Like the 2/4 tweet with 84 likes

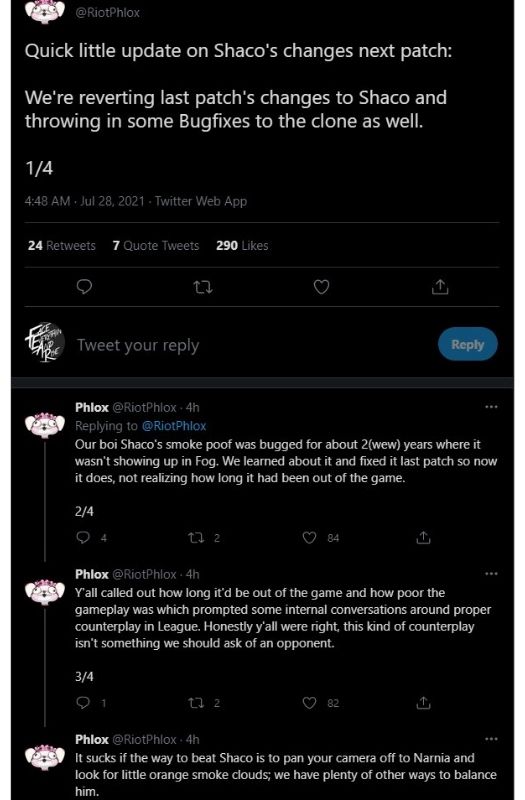coord(309,537)
